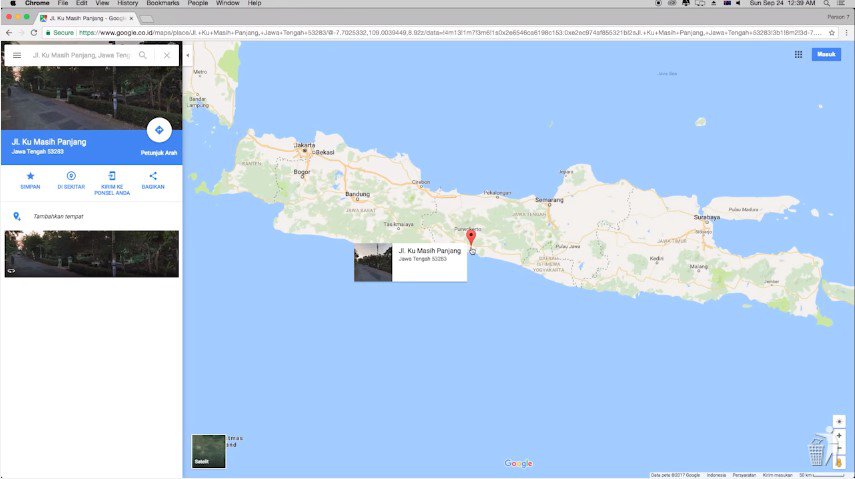Send to phone with KIRIM KE PONSEL ANDA
This screenshot has width=855, height=479.
pos(112,183)
